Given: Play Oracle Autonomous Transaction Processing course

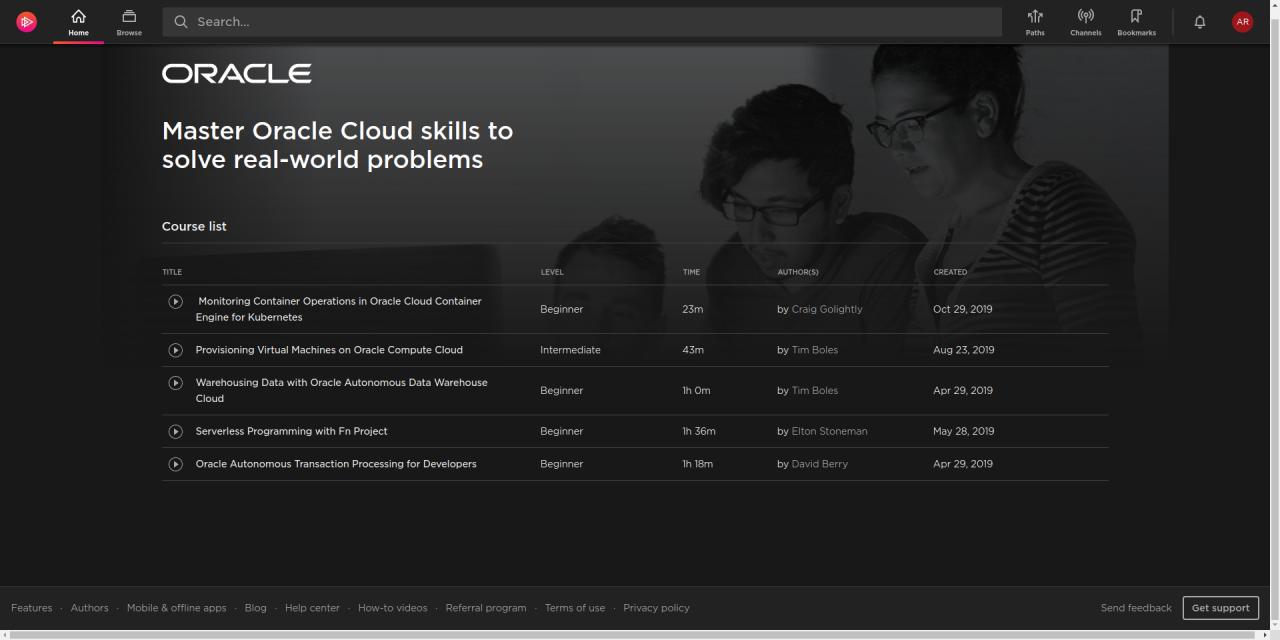Looking at the screenshot, I should click(175, 464).
